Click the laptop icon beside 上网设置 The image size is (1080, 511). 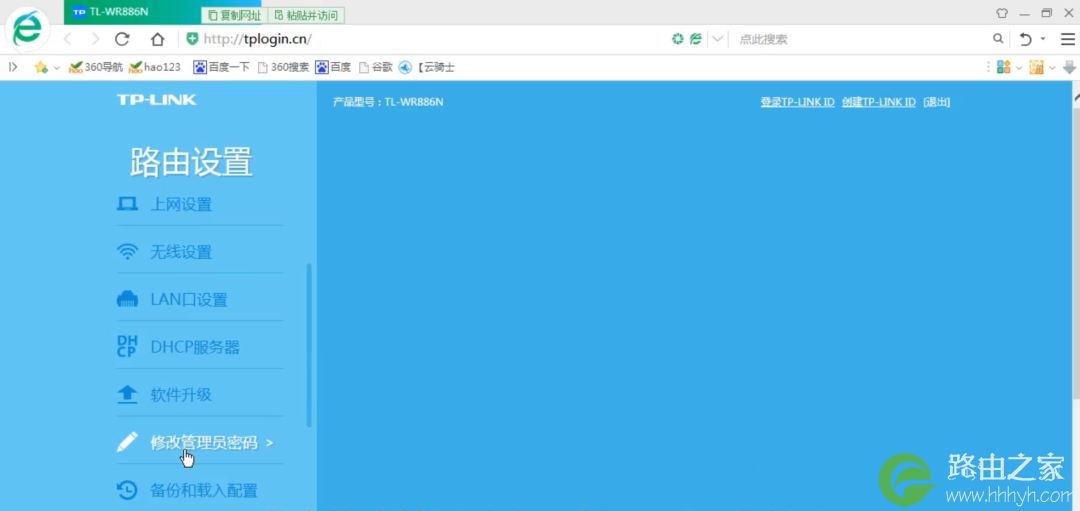127,204
